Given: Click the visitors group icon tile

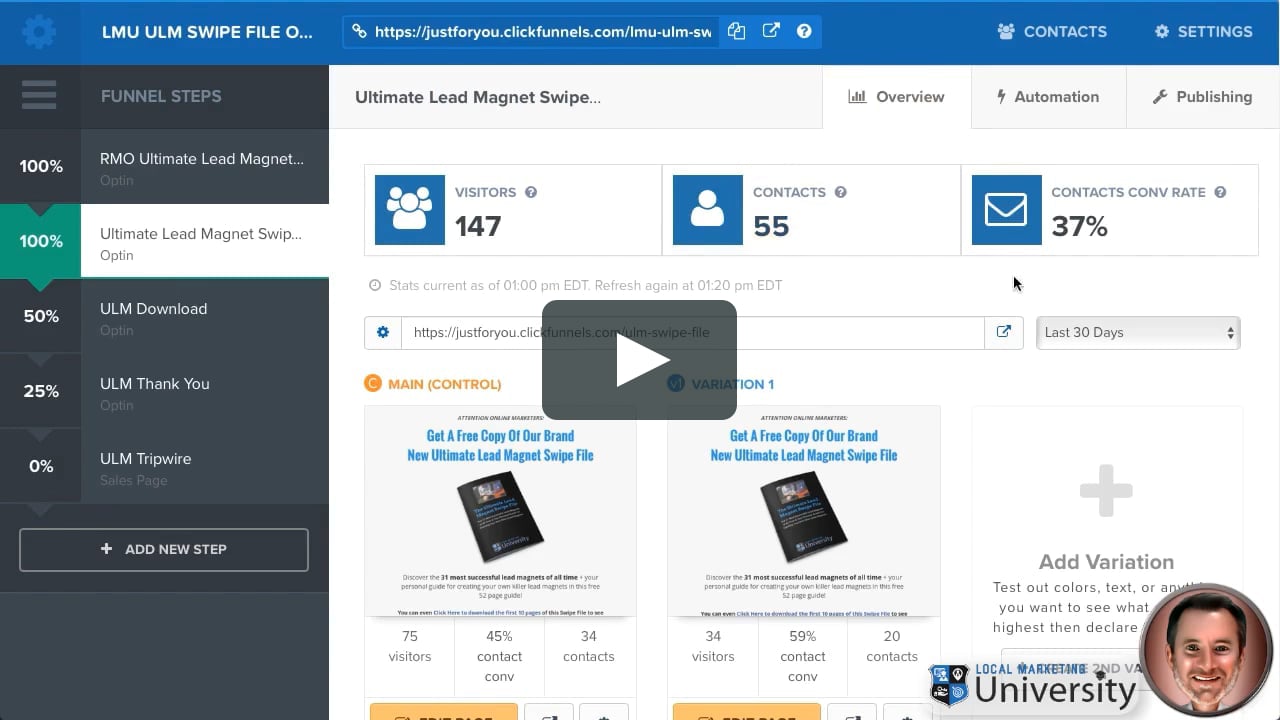Looking at the screenshot, I should coord(410,210).
